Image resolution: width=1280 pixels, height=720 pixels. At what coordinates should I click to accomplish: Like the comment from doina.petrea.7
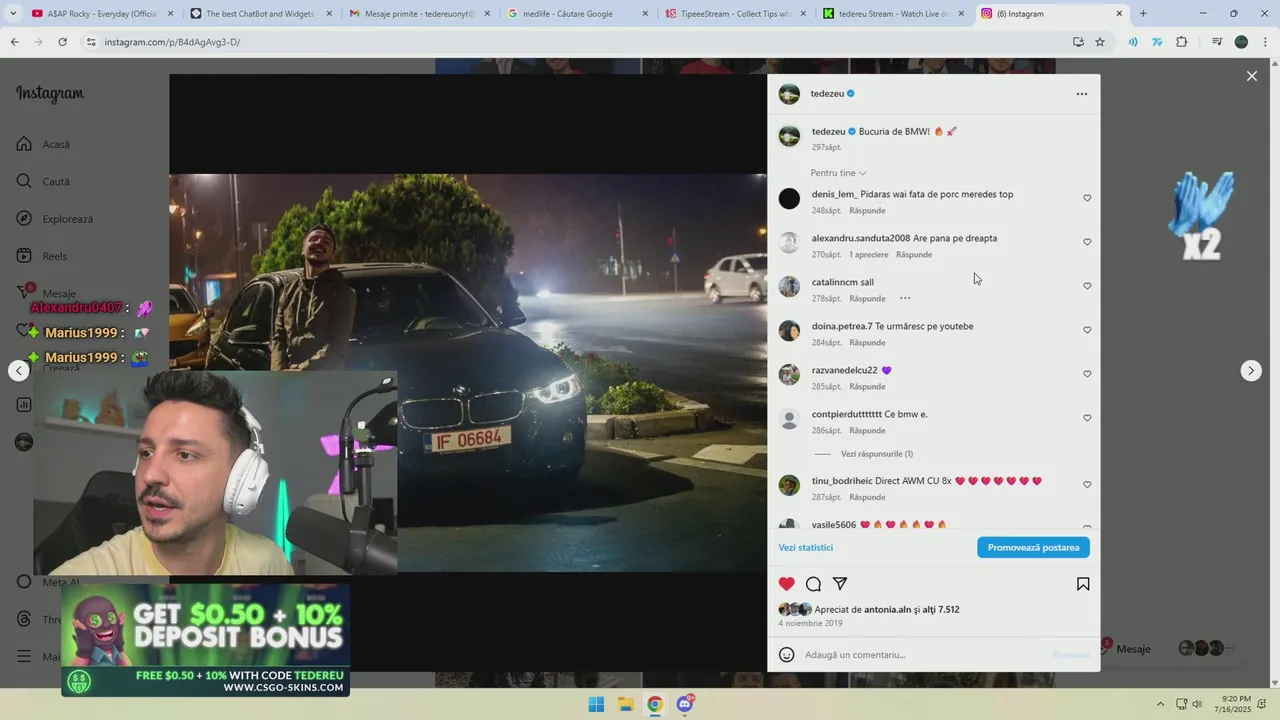pyautogui.click(x=1087, y=330)
